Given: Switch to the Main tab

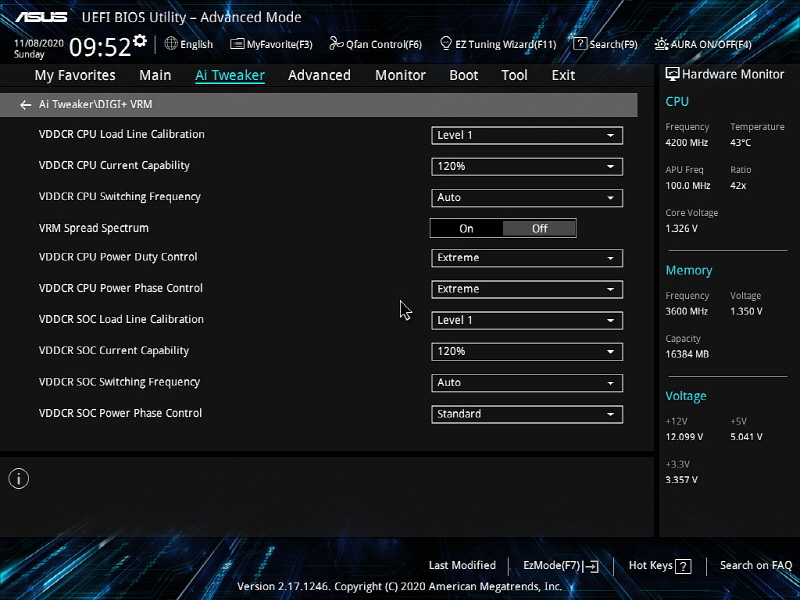Looking at the screenshot, I should tap(155, 76).
